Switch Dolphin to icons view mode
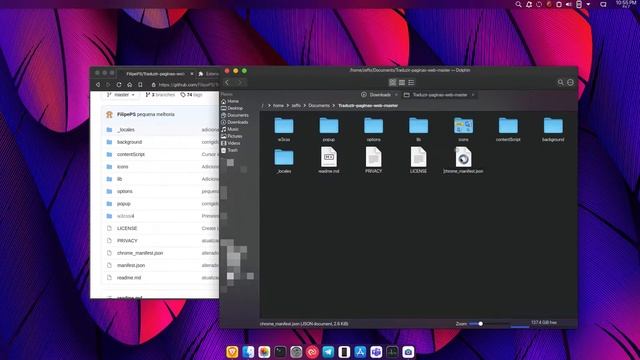Viewport: 640px width, 360px height. point(393,82)
